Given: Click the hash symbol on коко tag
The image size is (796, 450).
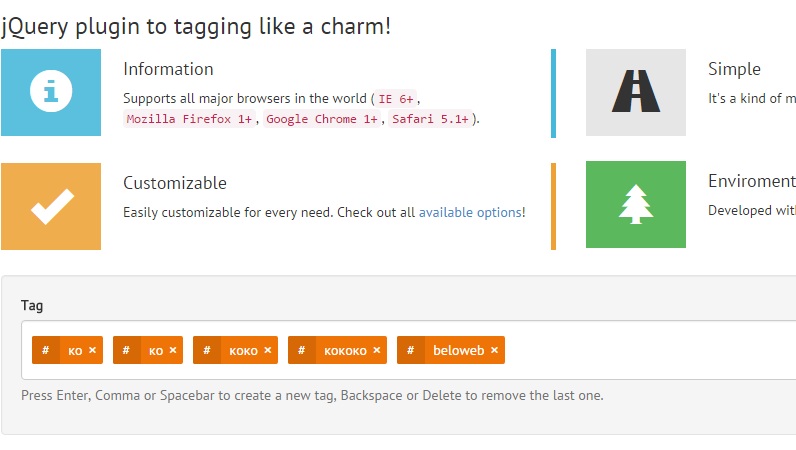Looking at the screenshot, I should tap(206, 350).
